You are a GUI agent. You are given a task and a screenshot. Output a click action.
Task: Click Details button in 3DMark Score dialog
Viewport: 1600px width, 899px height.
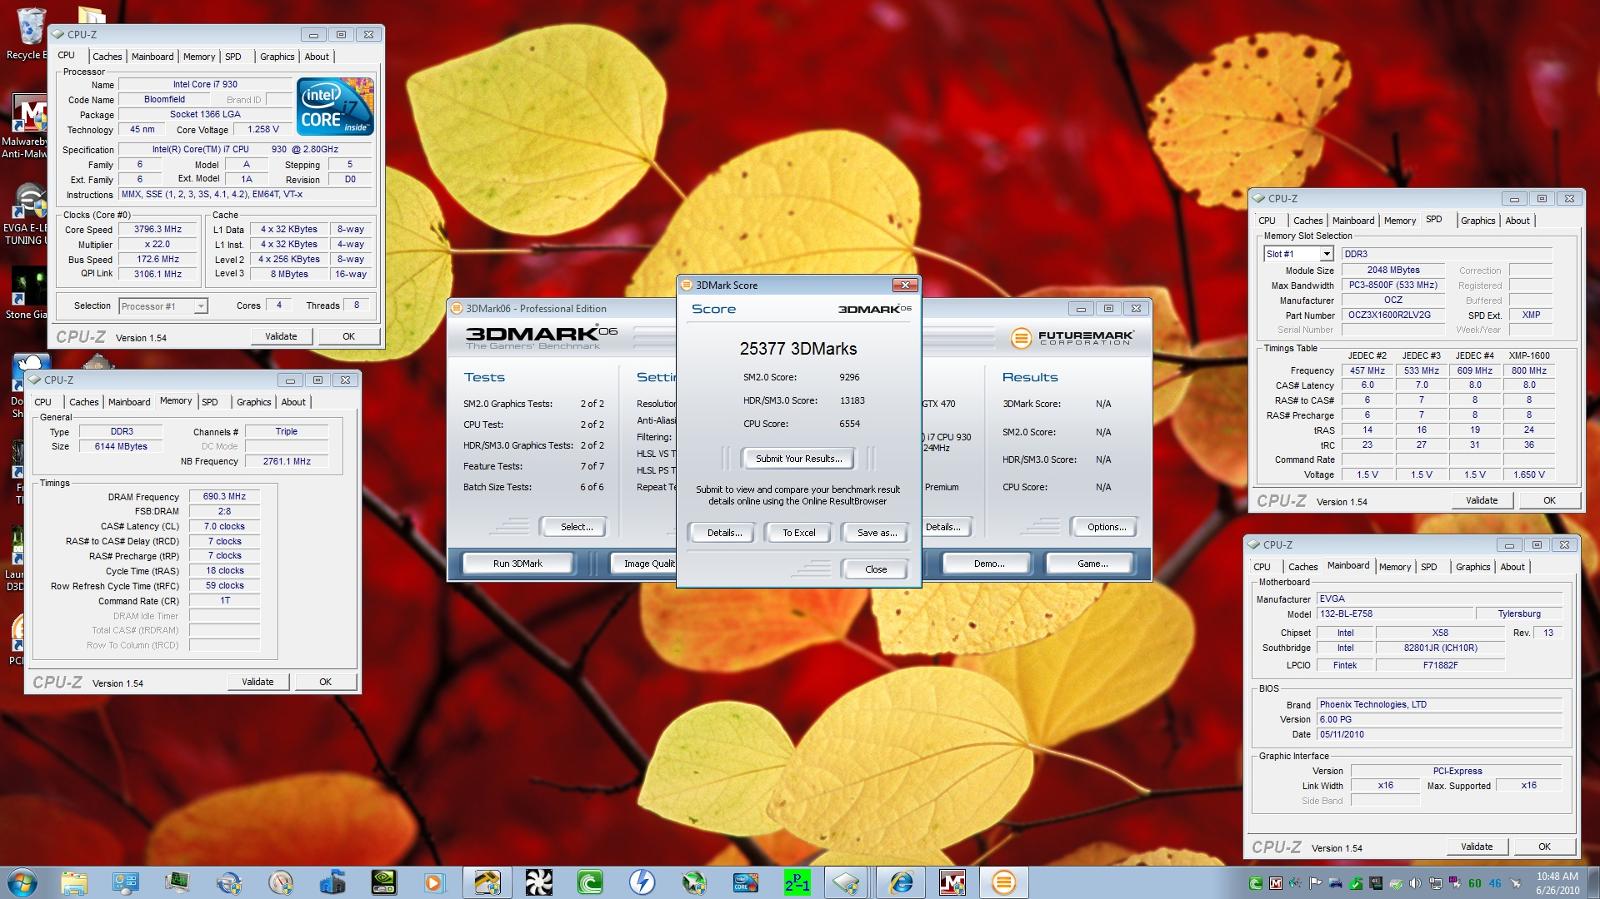tap(724, 532)
